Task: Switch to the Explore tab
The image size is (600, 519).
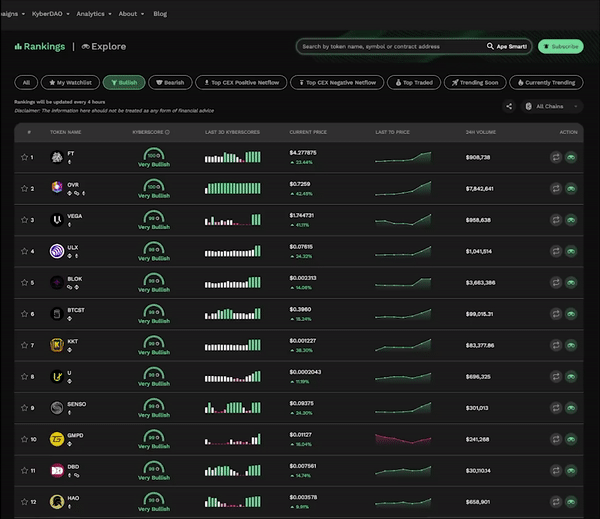Action: [104, 46]
